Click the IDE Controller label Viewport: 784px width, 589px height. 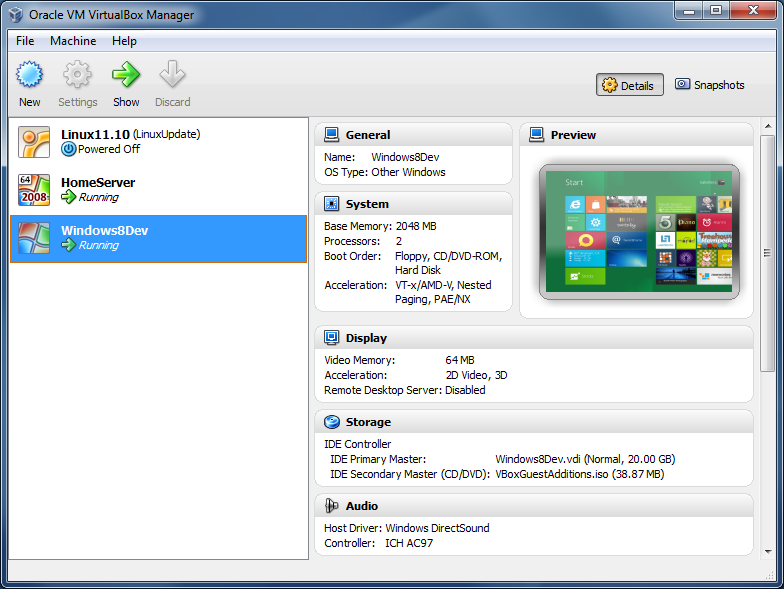click(358, 444)
